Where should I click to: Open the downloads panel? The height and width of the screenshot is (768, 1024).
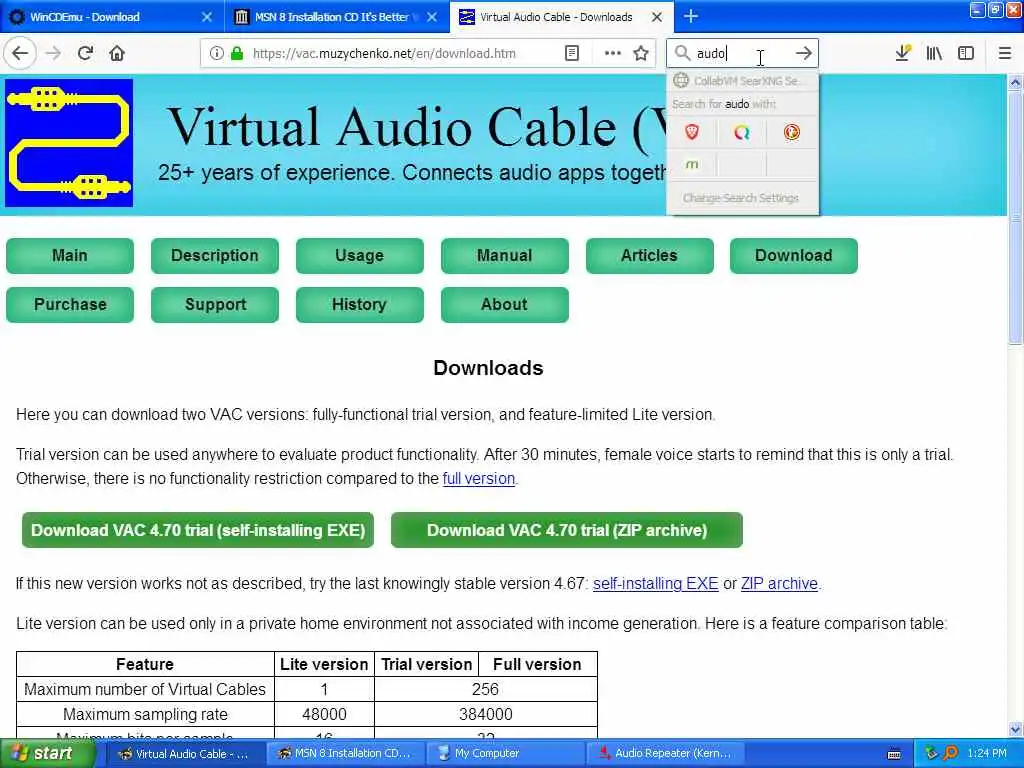[x=903, y=54]
